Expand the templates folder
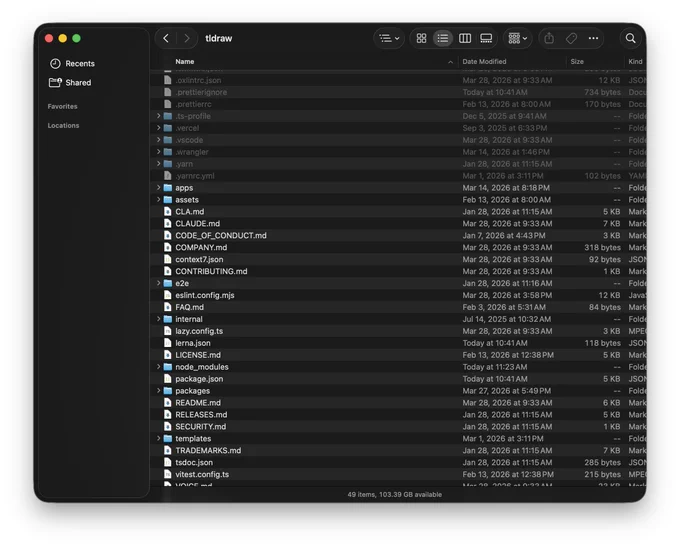 pos(158,439)
